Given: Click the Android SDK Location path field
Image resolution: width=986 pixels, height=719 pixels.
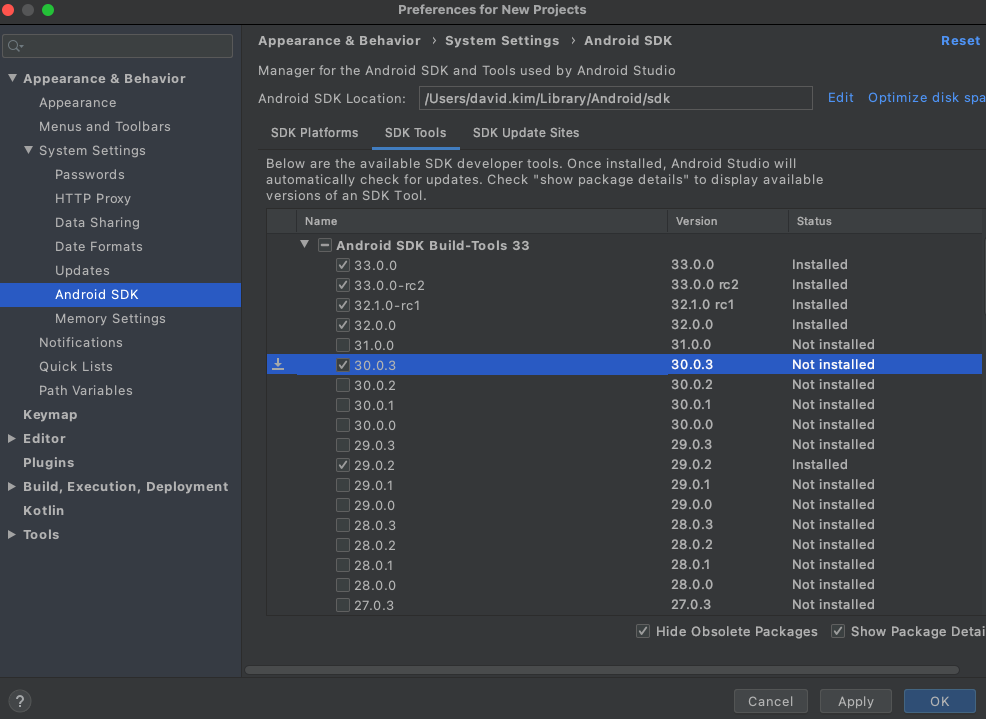Looking at the screenshot, I should pos(616,98).
